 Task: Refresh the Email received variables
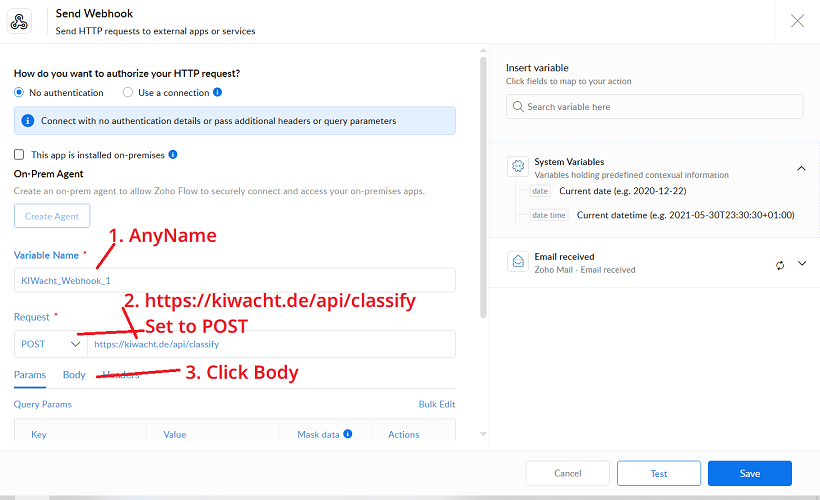780,265
